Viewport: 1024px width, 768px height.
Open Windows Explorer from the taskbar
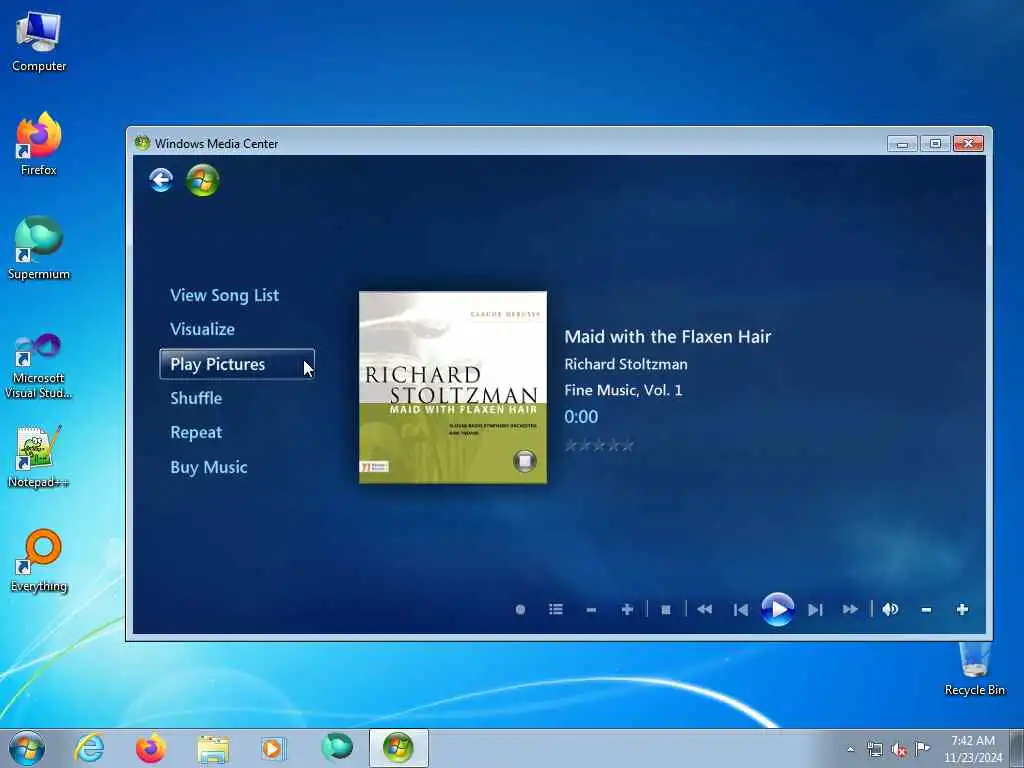click(x=213, y=749)
